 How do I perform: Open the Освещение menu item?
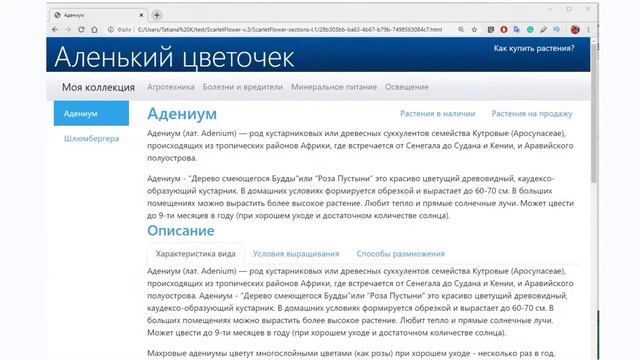(407, 87)
